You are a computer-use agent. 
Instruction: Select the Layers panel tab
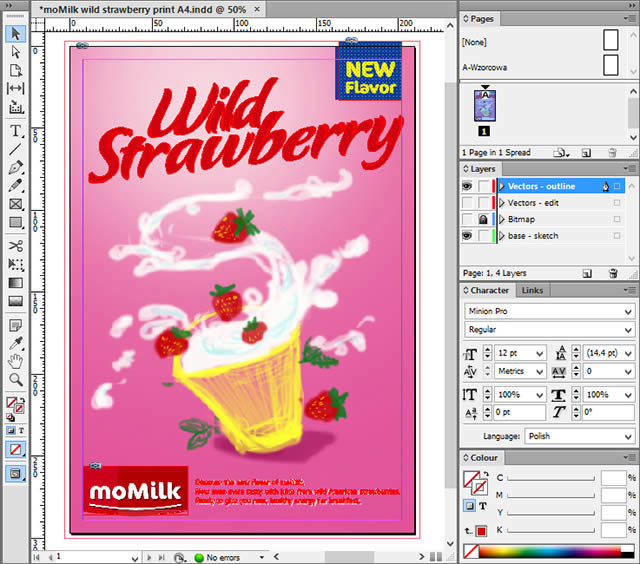point(479,169)
